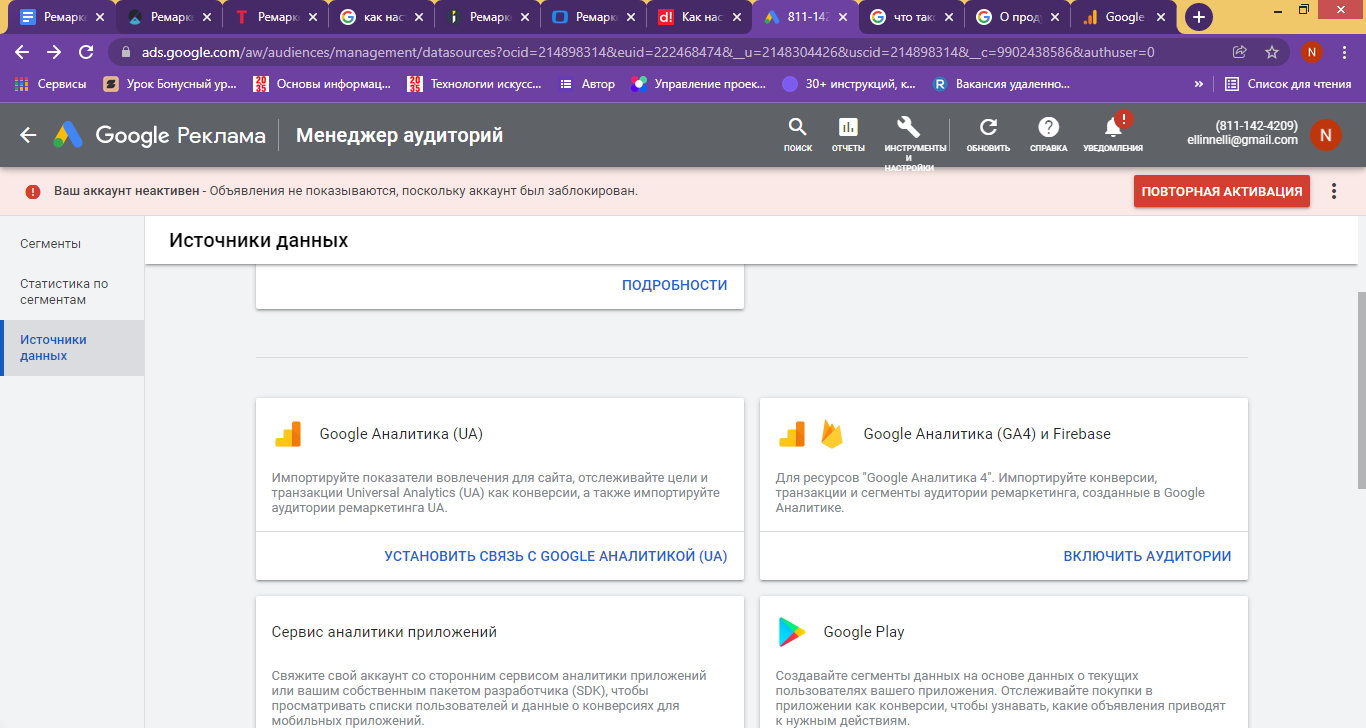Open the Управление проек... bookmark
This screenshot has width=1366, height=728.
coord(697,84)
